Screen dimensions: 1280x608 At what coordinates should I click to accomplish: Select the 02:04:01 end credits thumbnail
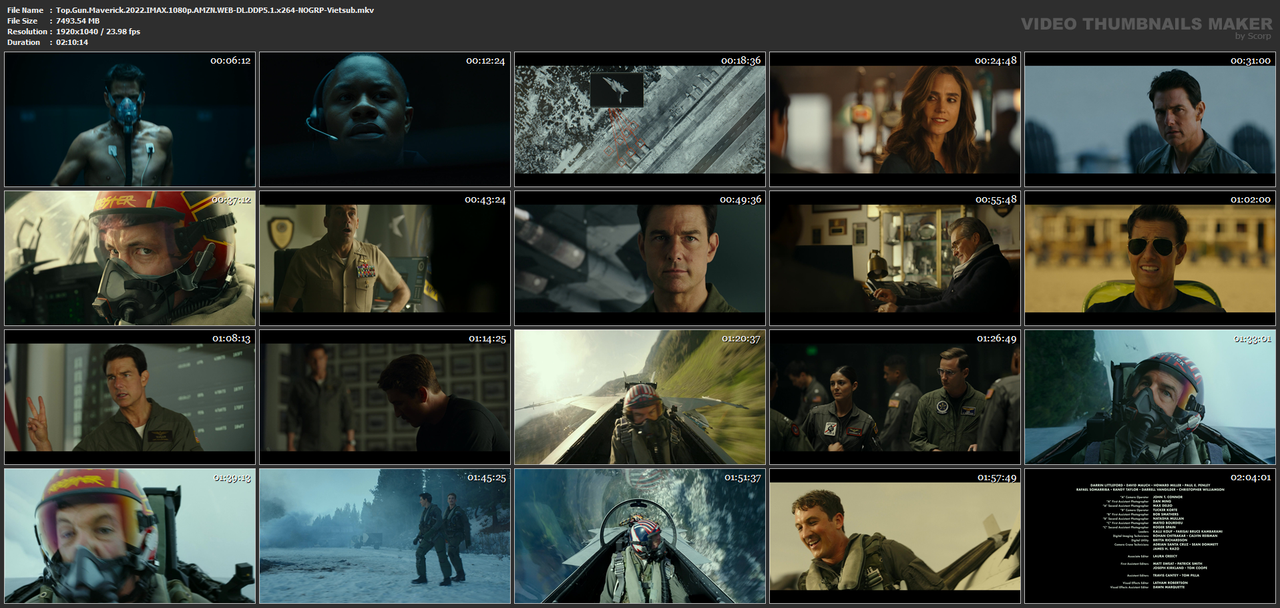[x=1150, y=537]
